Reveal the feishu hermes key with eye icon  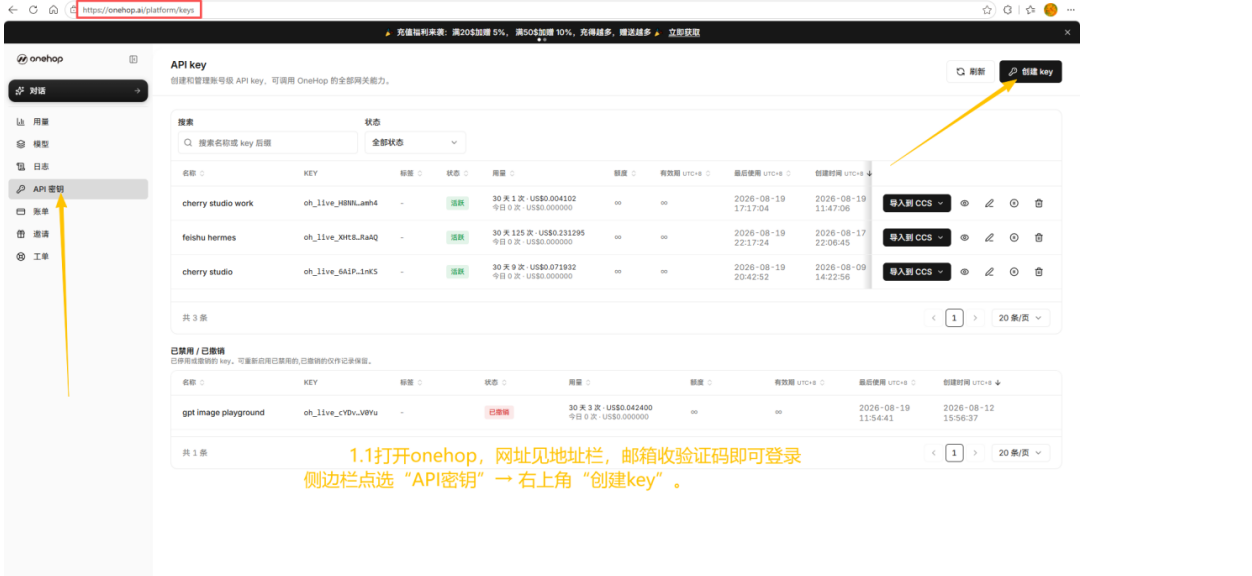[965, 237]
